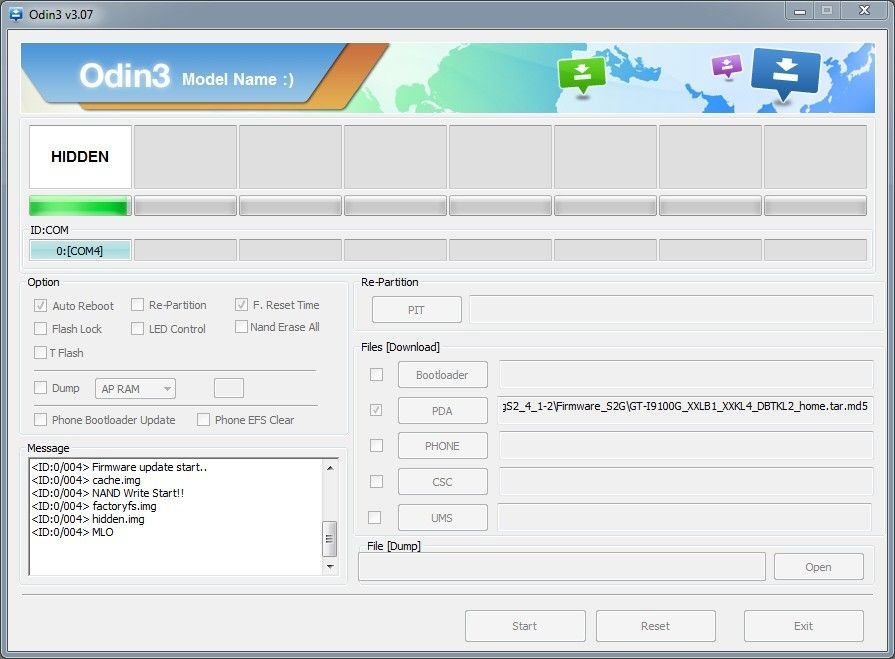Minimize the Odin3 window
The height and width of the screenshot is (659, 895).
800,11
